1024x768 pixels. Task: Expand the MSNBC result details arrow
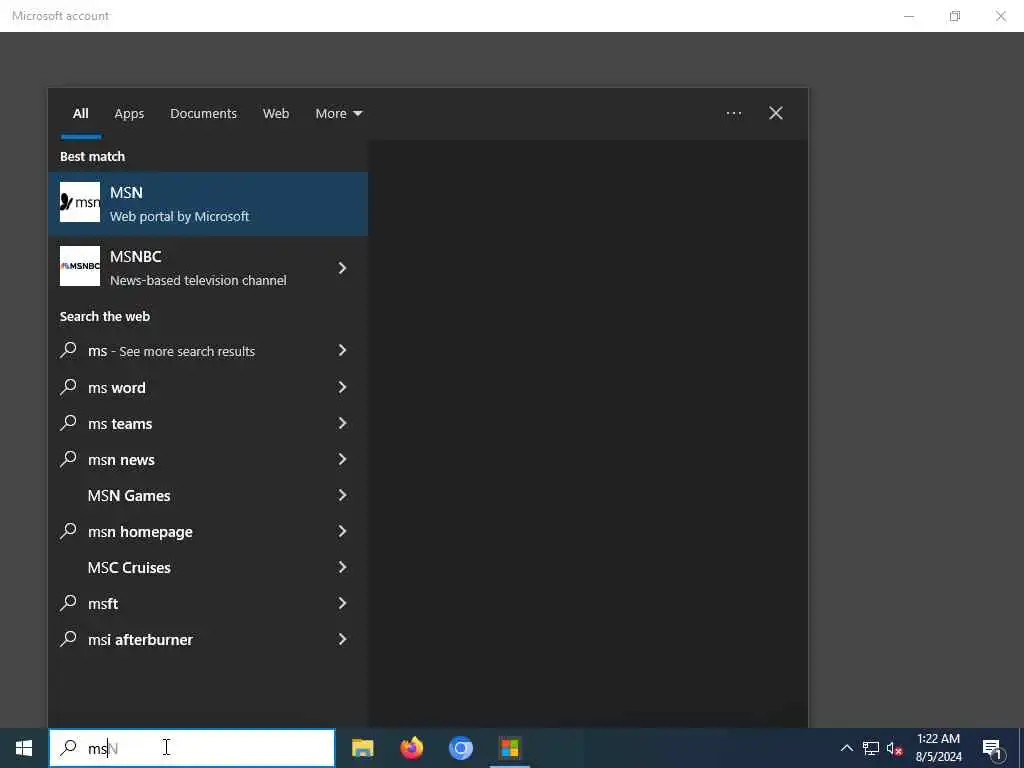coord(342,268)
